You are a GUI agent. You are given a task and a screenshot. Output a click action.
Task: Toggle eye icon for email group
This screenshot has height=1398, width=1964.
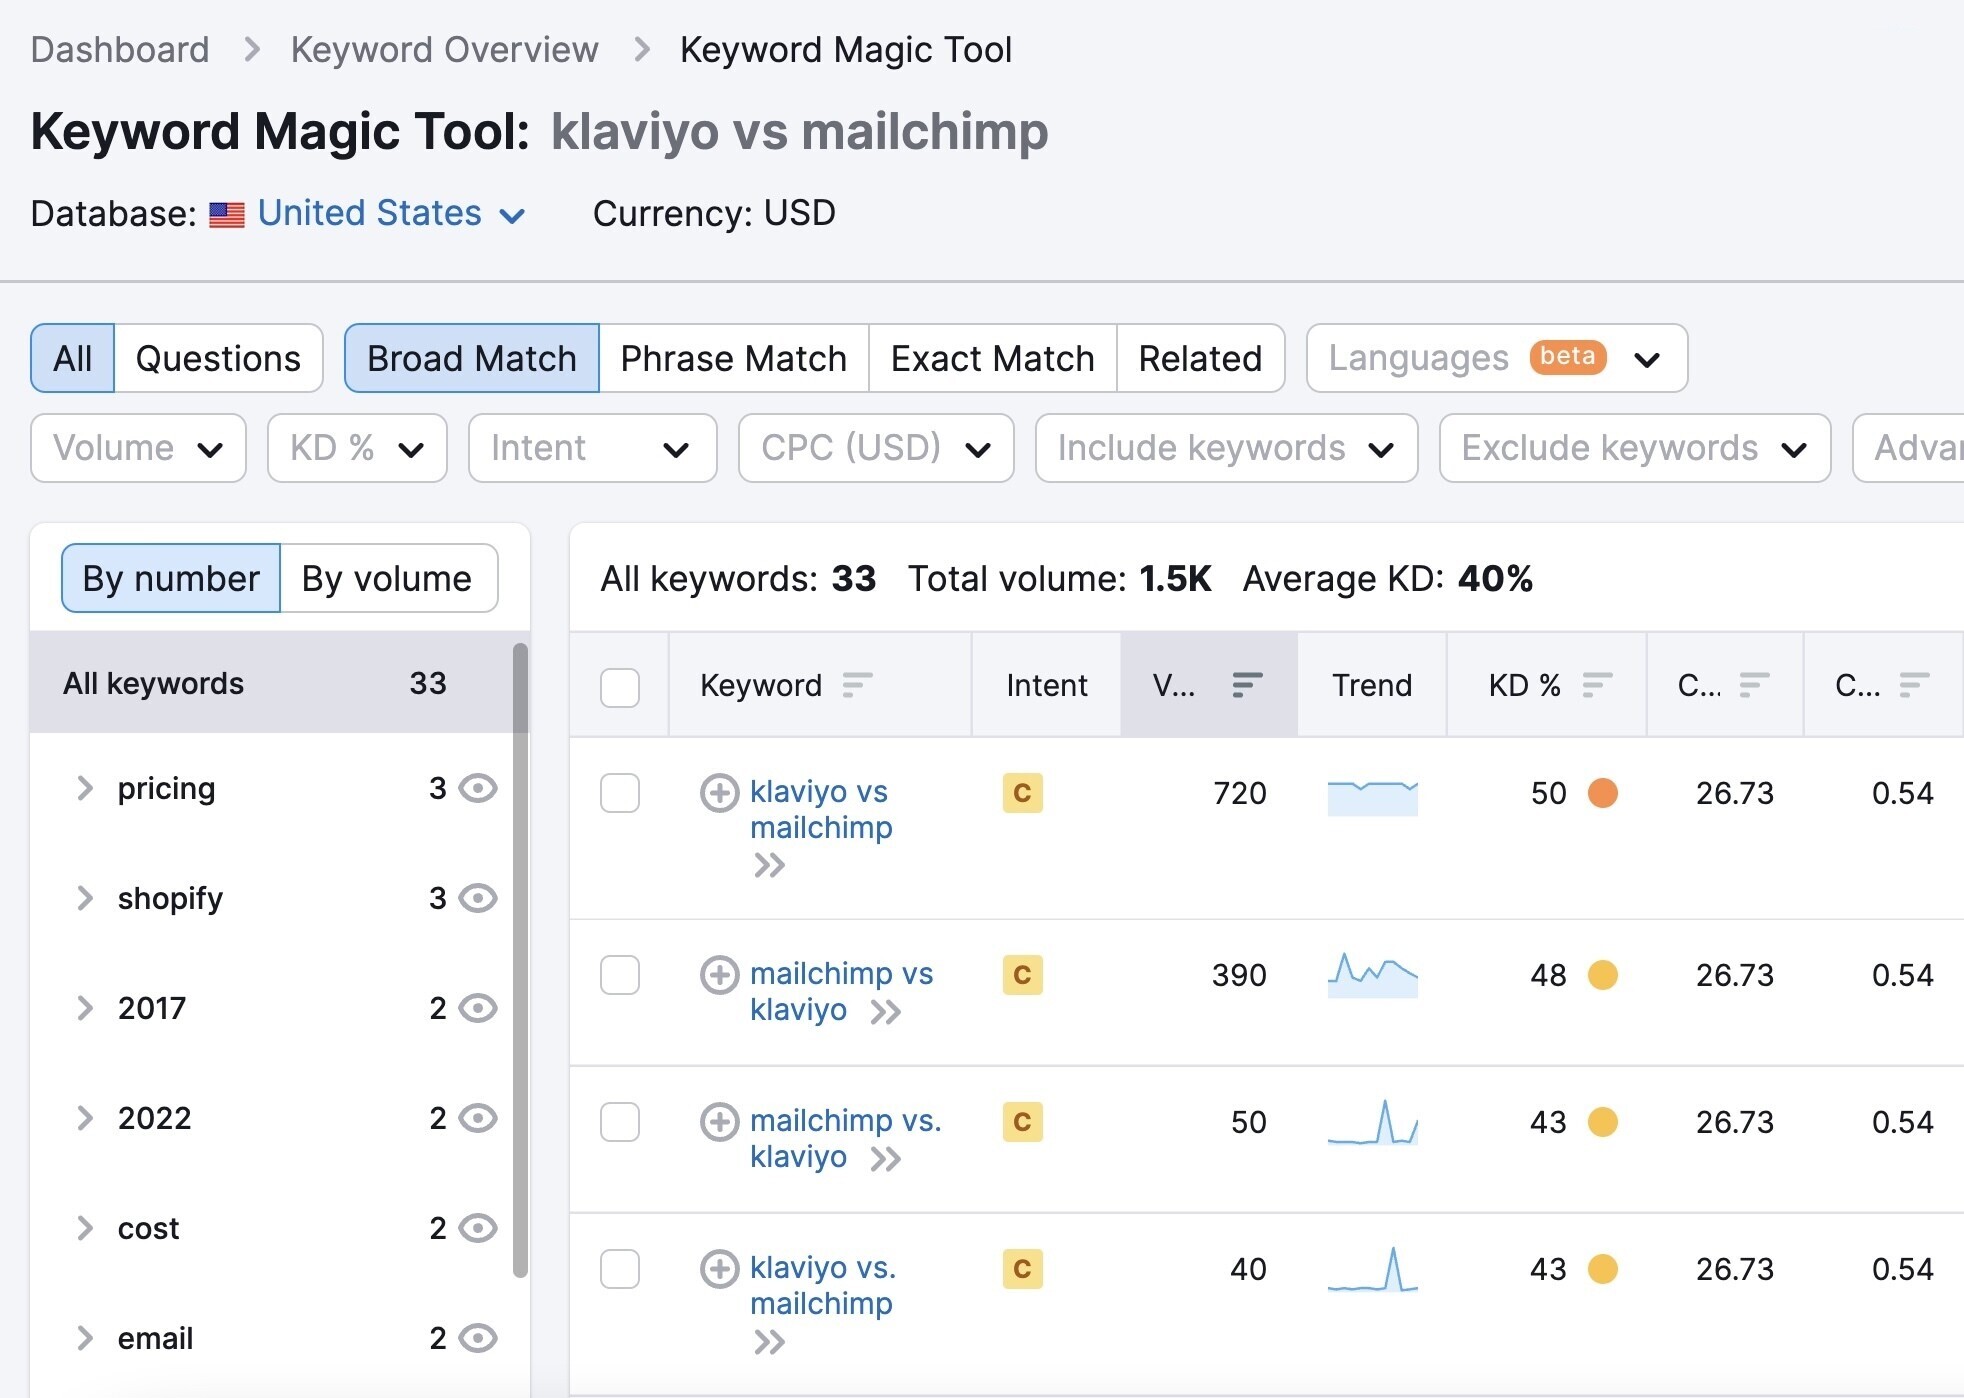coord(478,1338)
